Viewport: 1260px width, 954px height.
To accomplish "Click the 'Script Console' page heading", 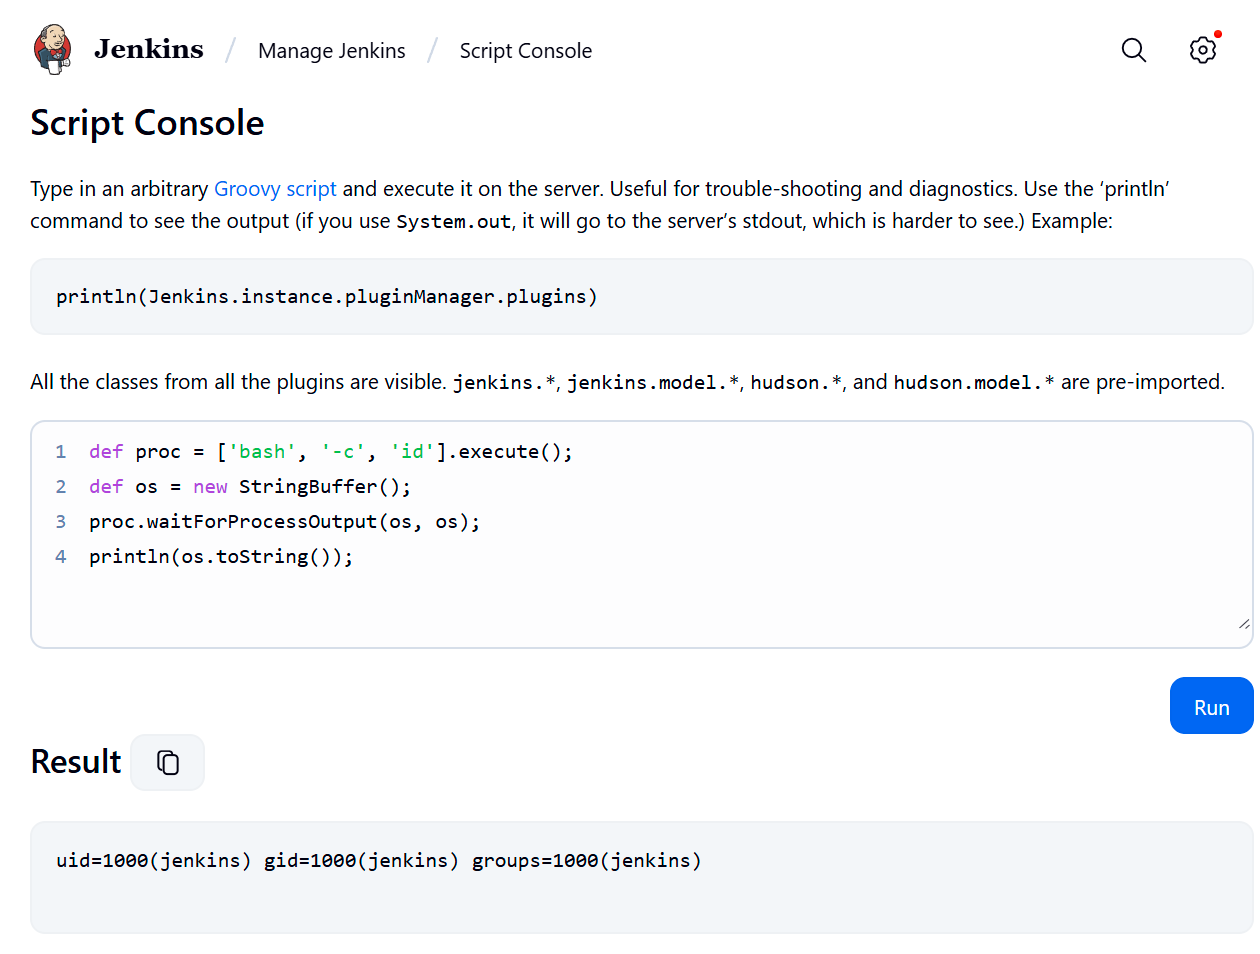I will pos(148,123).
